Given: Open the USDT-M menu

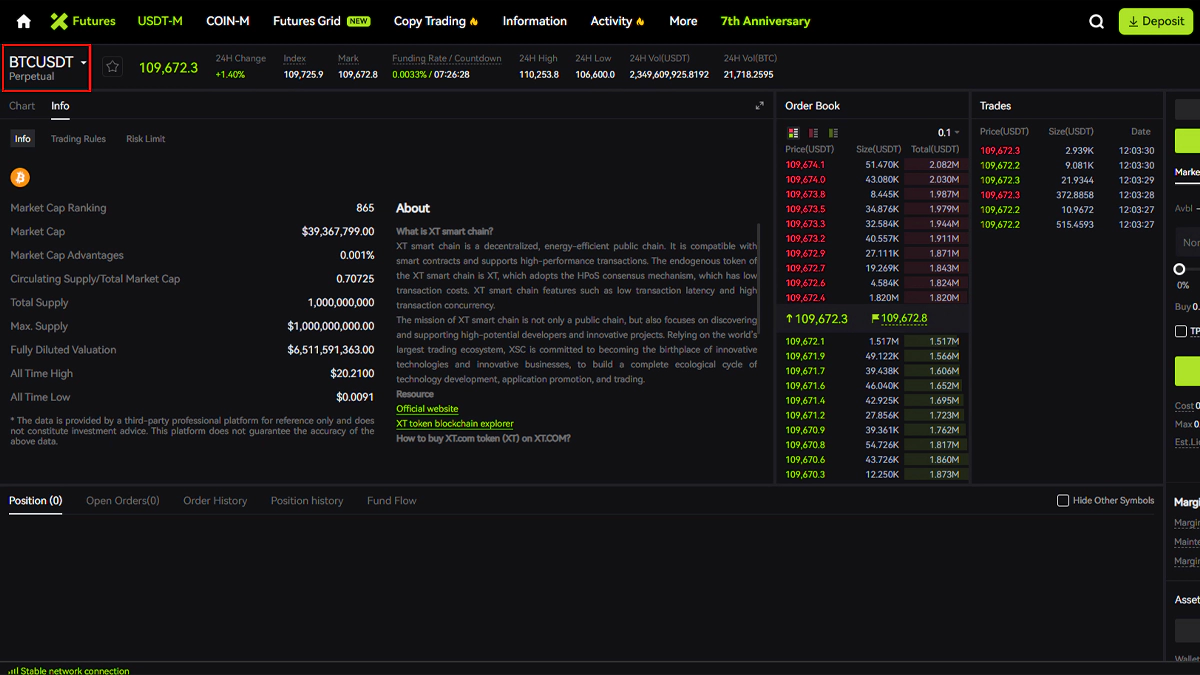Looking at the screenshot, I should pyautogui.click(x=160, y=21).
